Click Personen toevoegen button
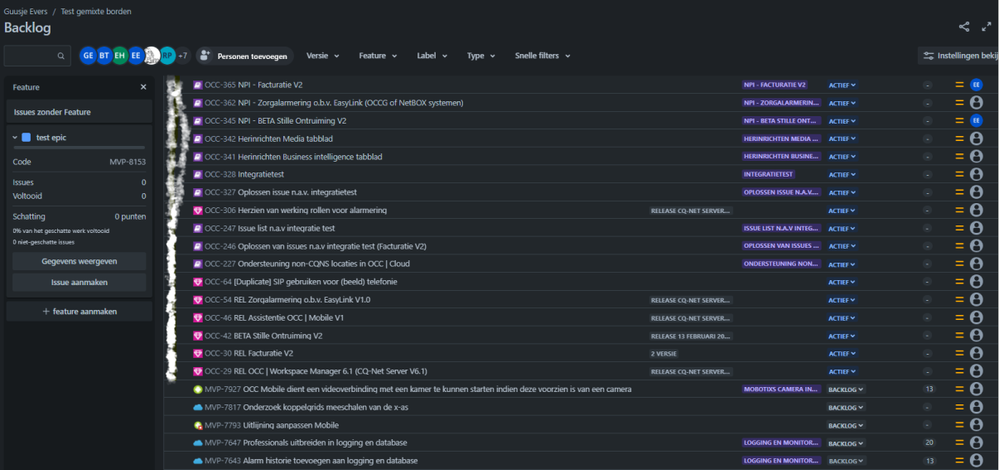Image resolution: width=999 pixels, height=470 pixels. [x=245, y=56]
